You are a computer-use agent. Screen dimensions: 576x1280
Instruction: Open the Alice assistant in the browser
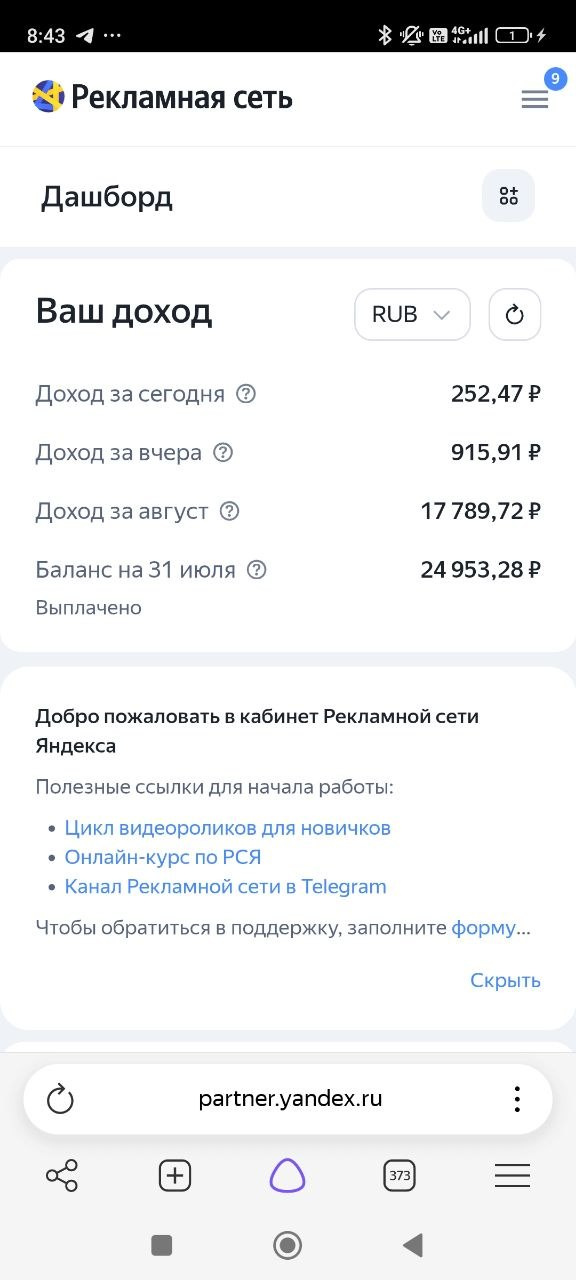287,1176
